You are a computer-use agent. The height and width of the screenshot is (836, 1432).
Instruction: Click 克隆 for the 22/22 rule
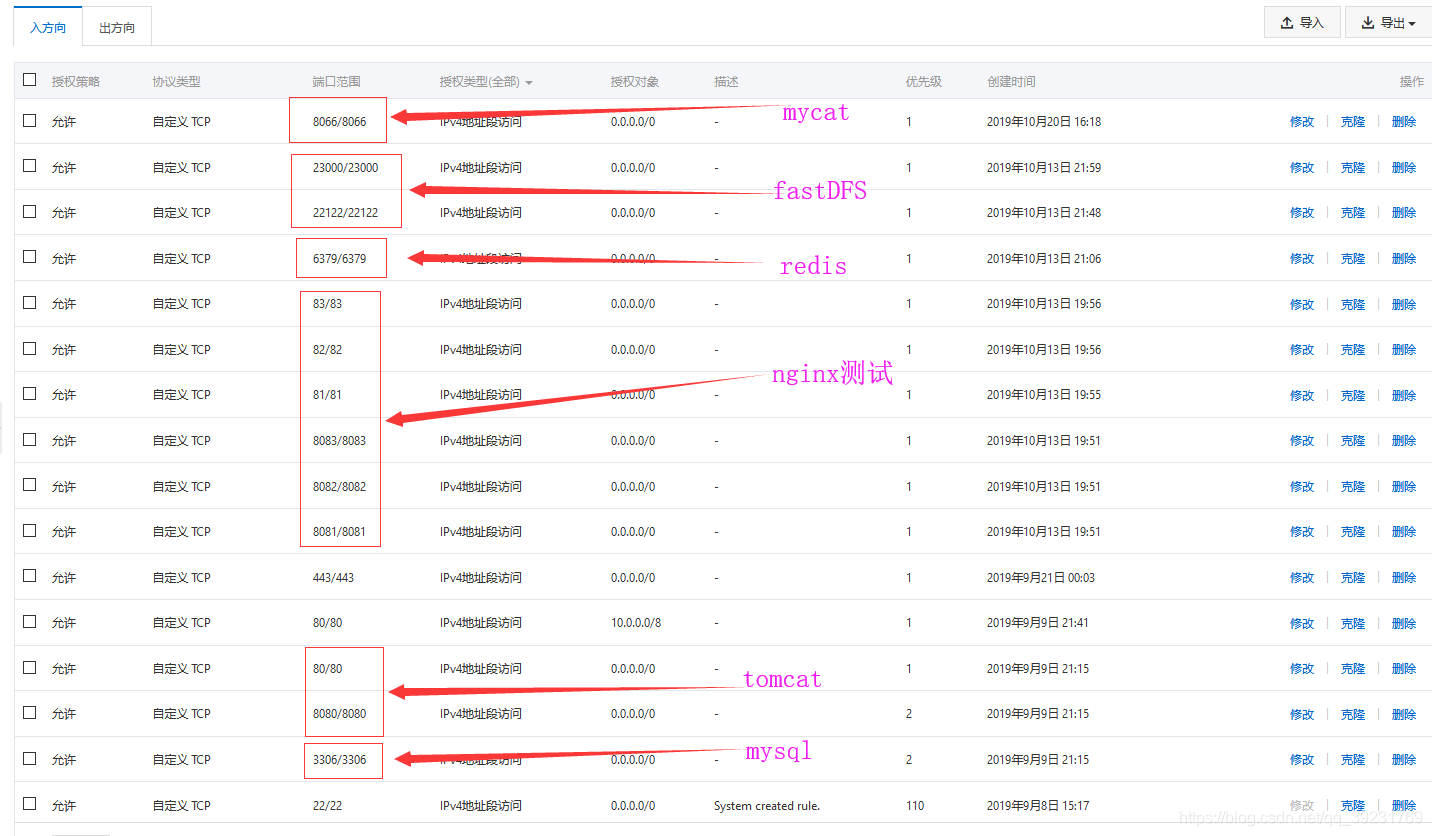pos(1353,806)
